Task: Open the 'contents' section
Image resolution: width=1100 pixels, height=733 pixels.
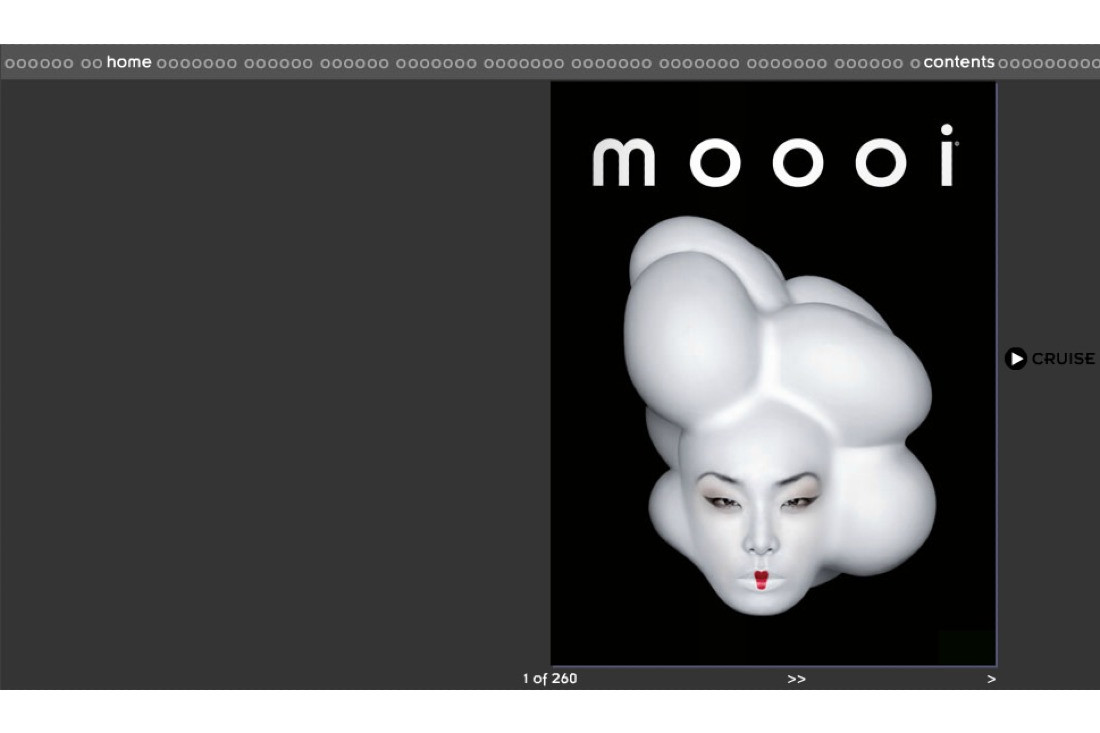Action: (x=959, y=62)
